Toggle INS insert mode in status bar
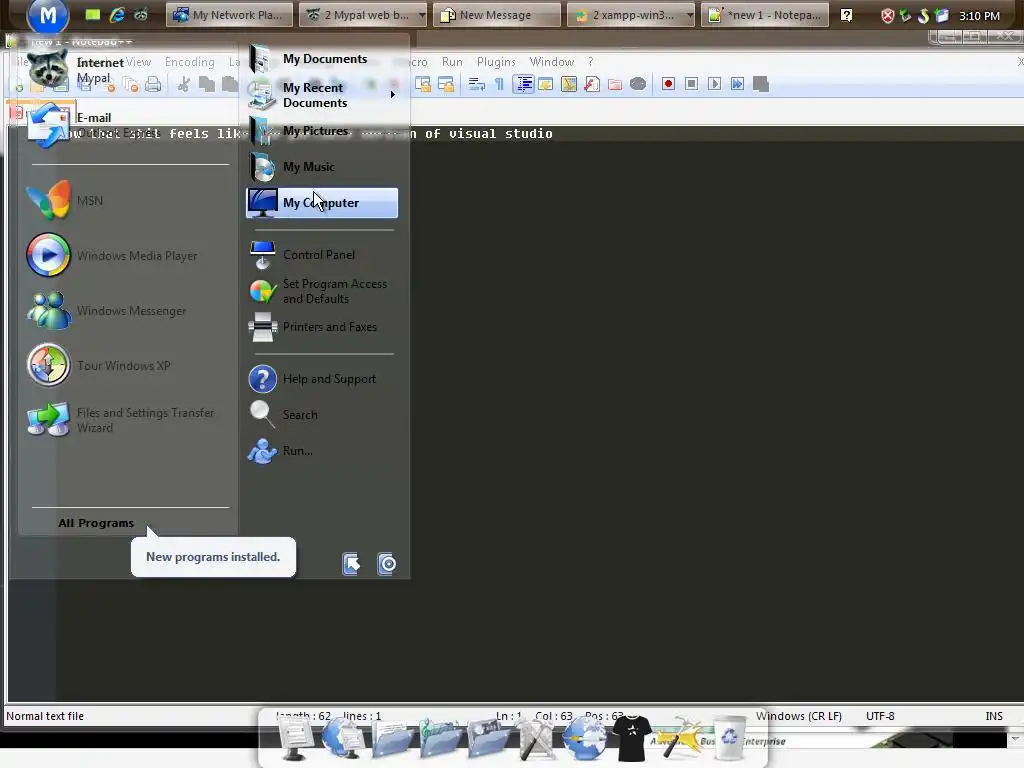Image resolution: width=1024 pixels, height=768 pixels. pyautogui.click(x=994, y=716)
